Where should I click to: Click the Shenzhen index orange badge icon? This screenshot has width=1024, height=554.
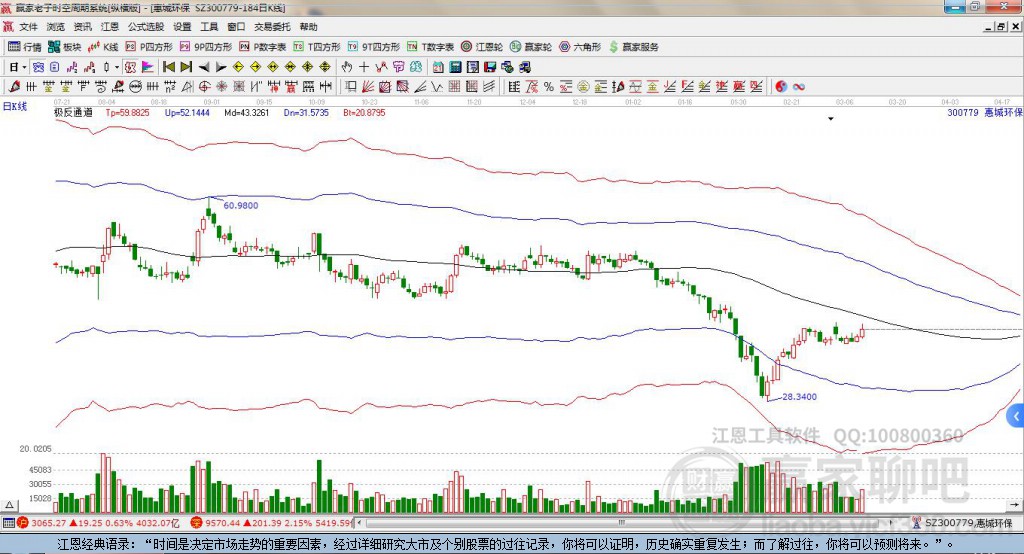click(x=196, y=523)
